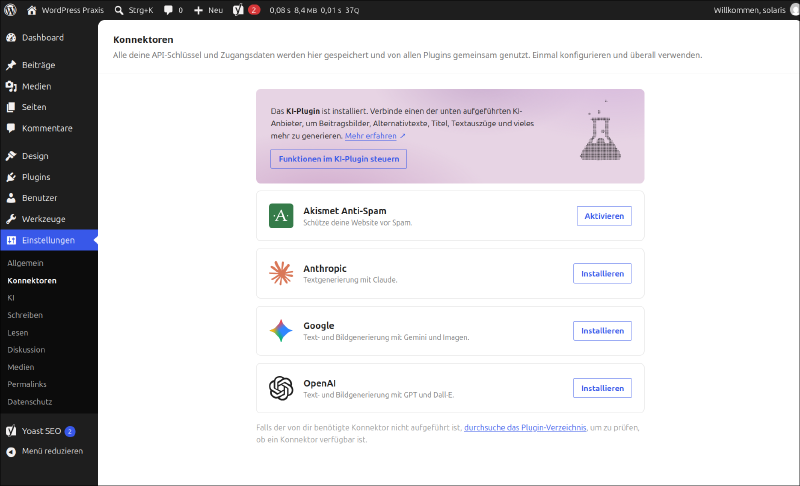This screenshot has height=486, width=800.
Task: Activate Akismet Anti-Spam with Aktivieren
Action: coord(604,216)
